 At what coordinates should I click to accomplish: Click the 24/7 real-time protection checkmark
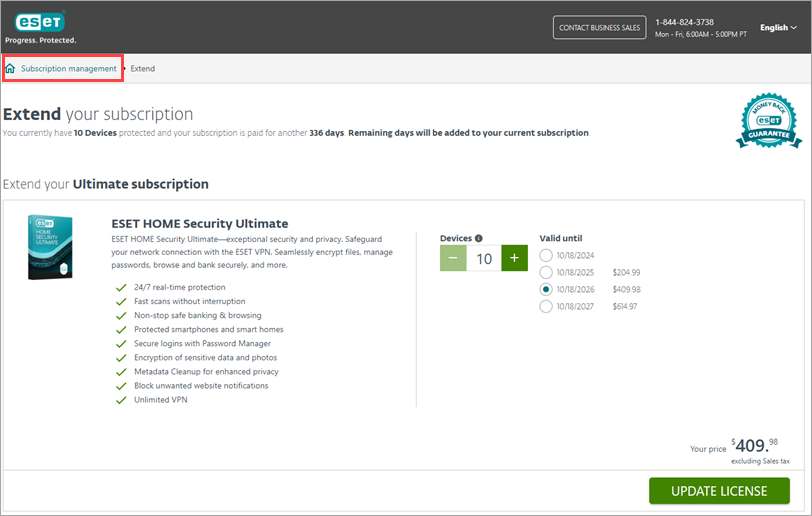point(121,287)
